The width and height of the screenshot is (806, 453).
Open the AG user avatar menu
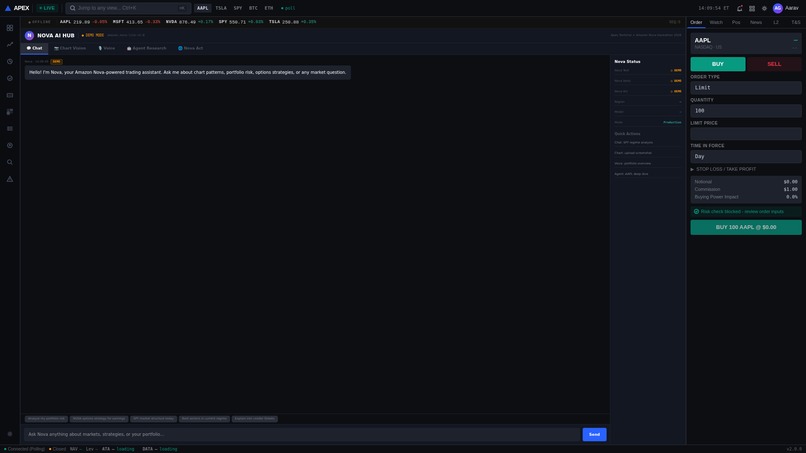778,8
